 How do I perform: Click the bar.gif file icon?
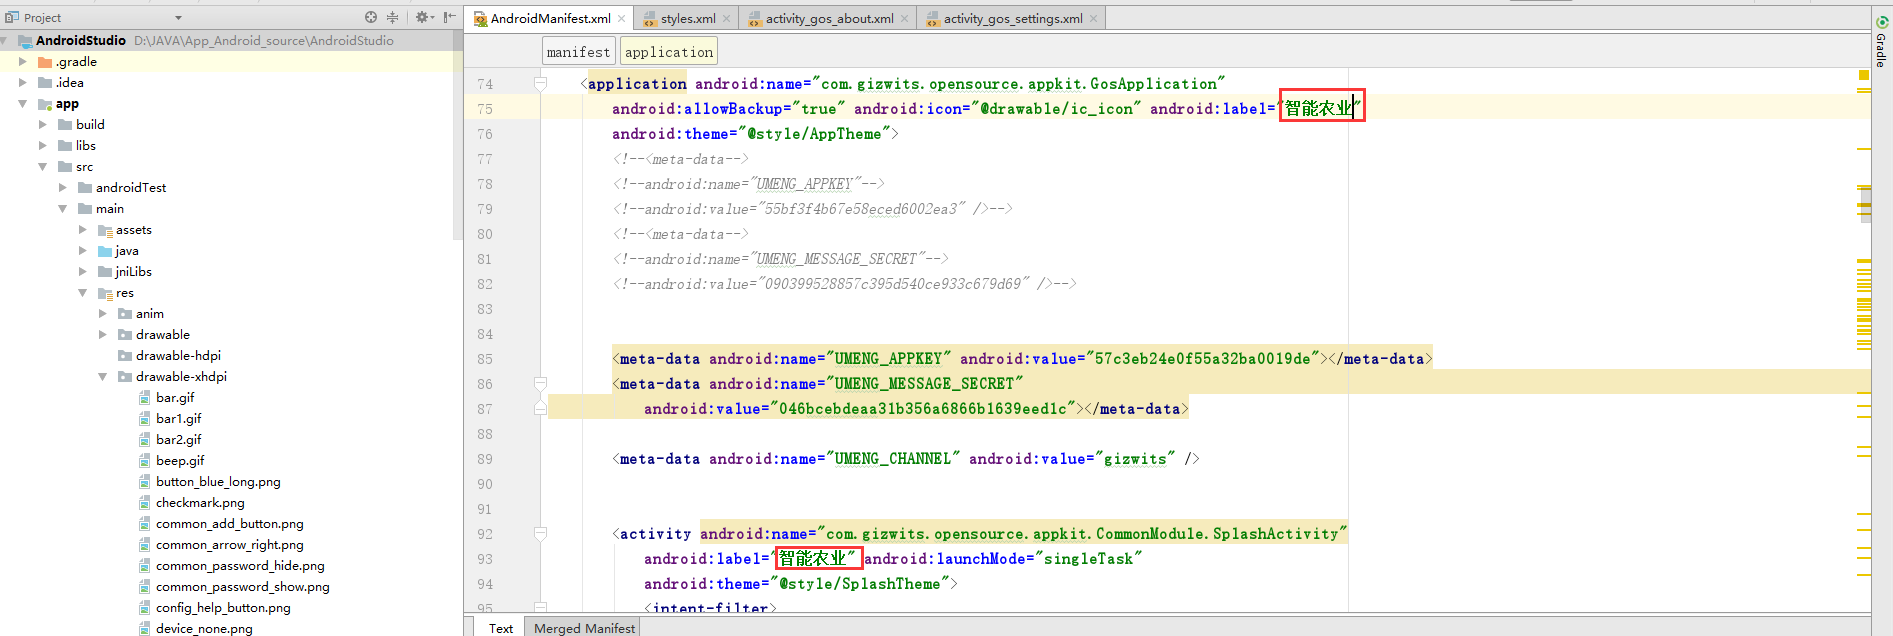(145, 398)
